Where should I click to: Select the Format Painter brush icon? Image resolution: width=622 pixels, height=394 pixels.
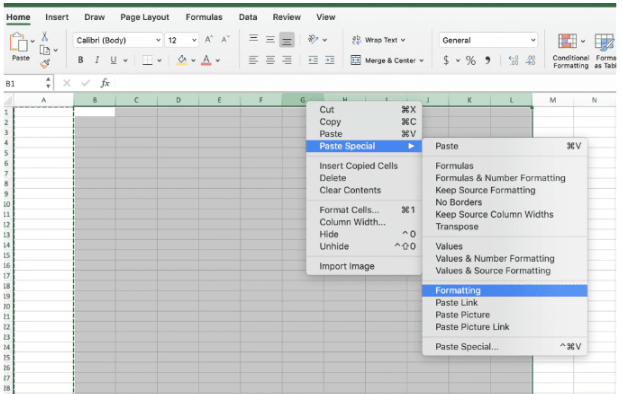point(45,63)
